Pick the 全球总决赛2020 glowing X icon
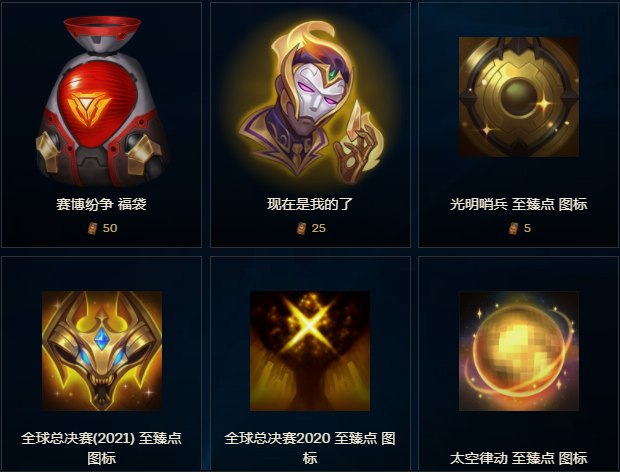Screen dimensions: 620x474 pyautogui.click(x=310, y=351)
